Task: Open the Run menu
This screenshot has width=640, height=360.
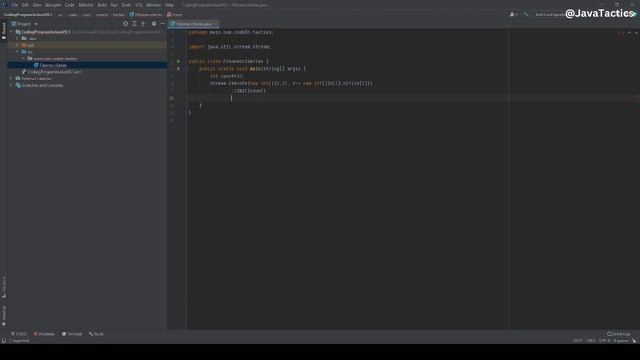Action: [114, 5]
